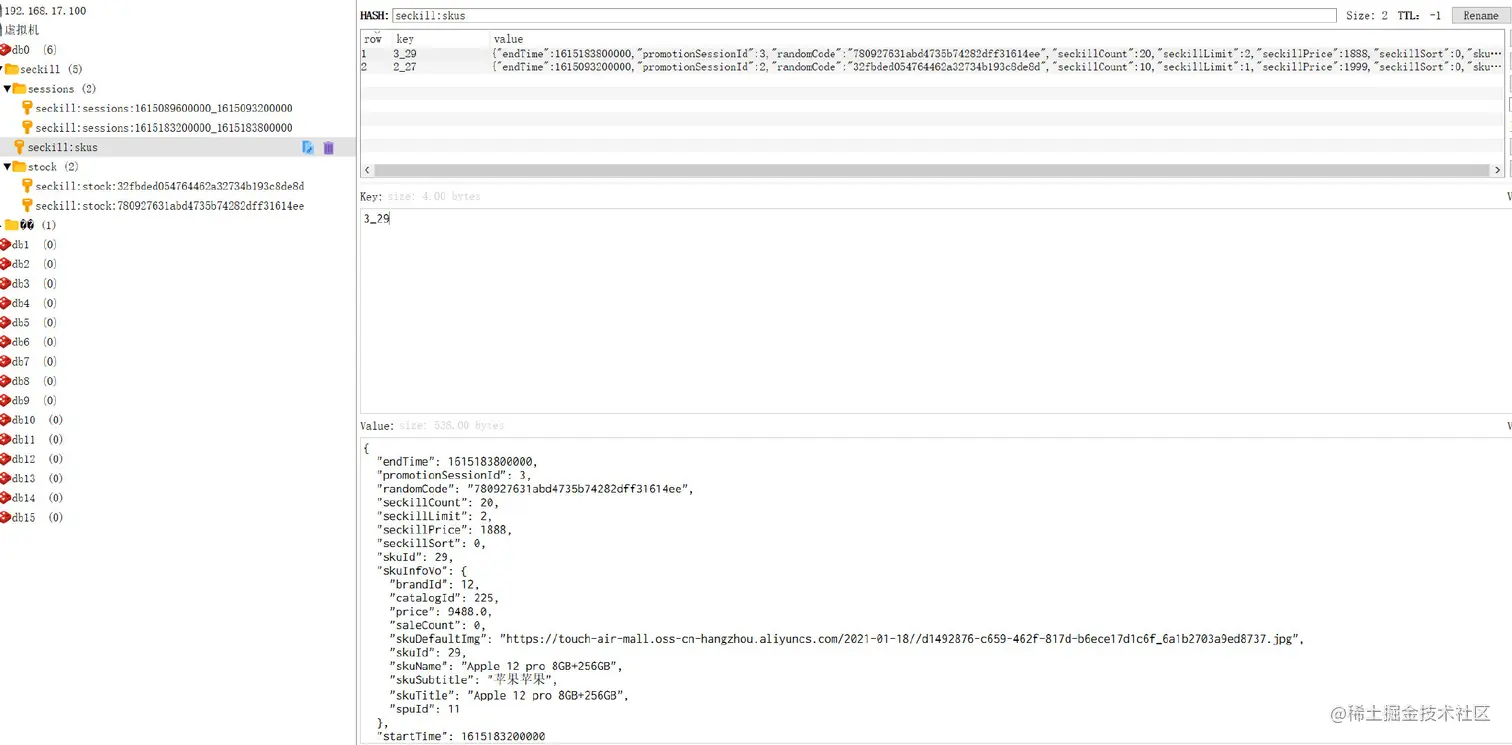This screenshot has width=1512, height=745.
Task: Click the red Redis icon for db4
Action: pyautogui.click(x=5, y=303)
